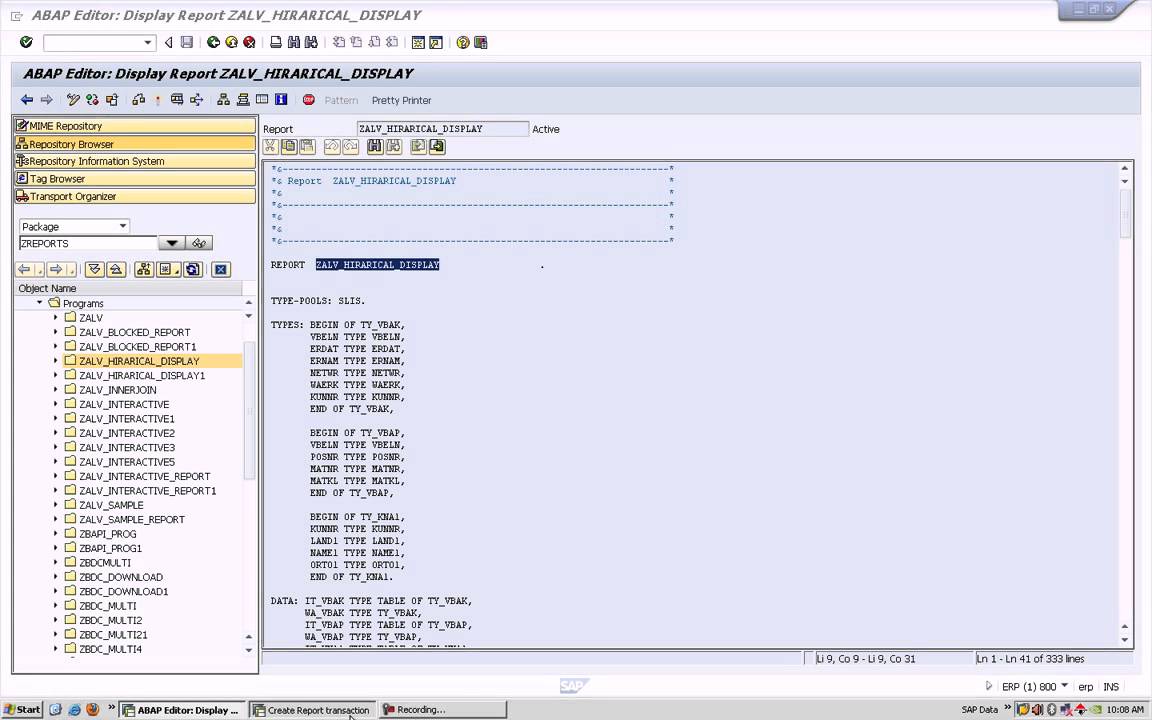Screen dimensions: 1152x720
Task: Open the command field dropdown
Action: [148, 43]
